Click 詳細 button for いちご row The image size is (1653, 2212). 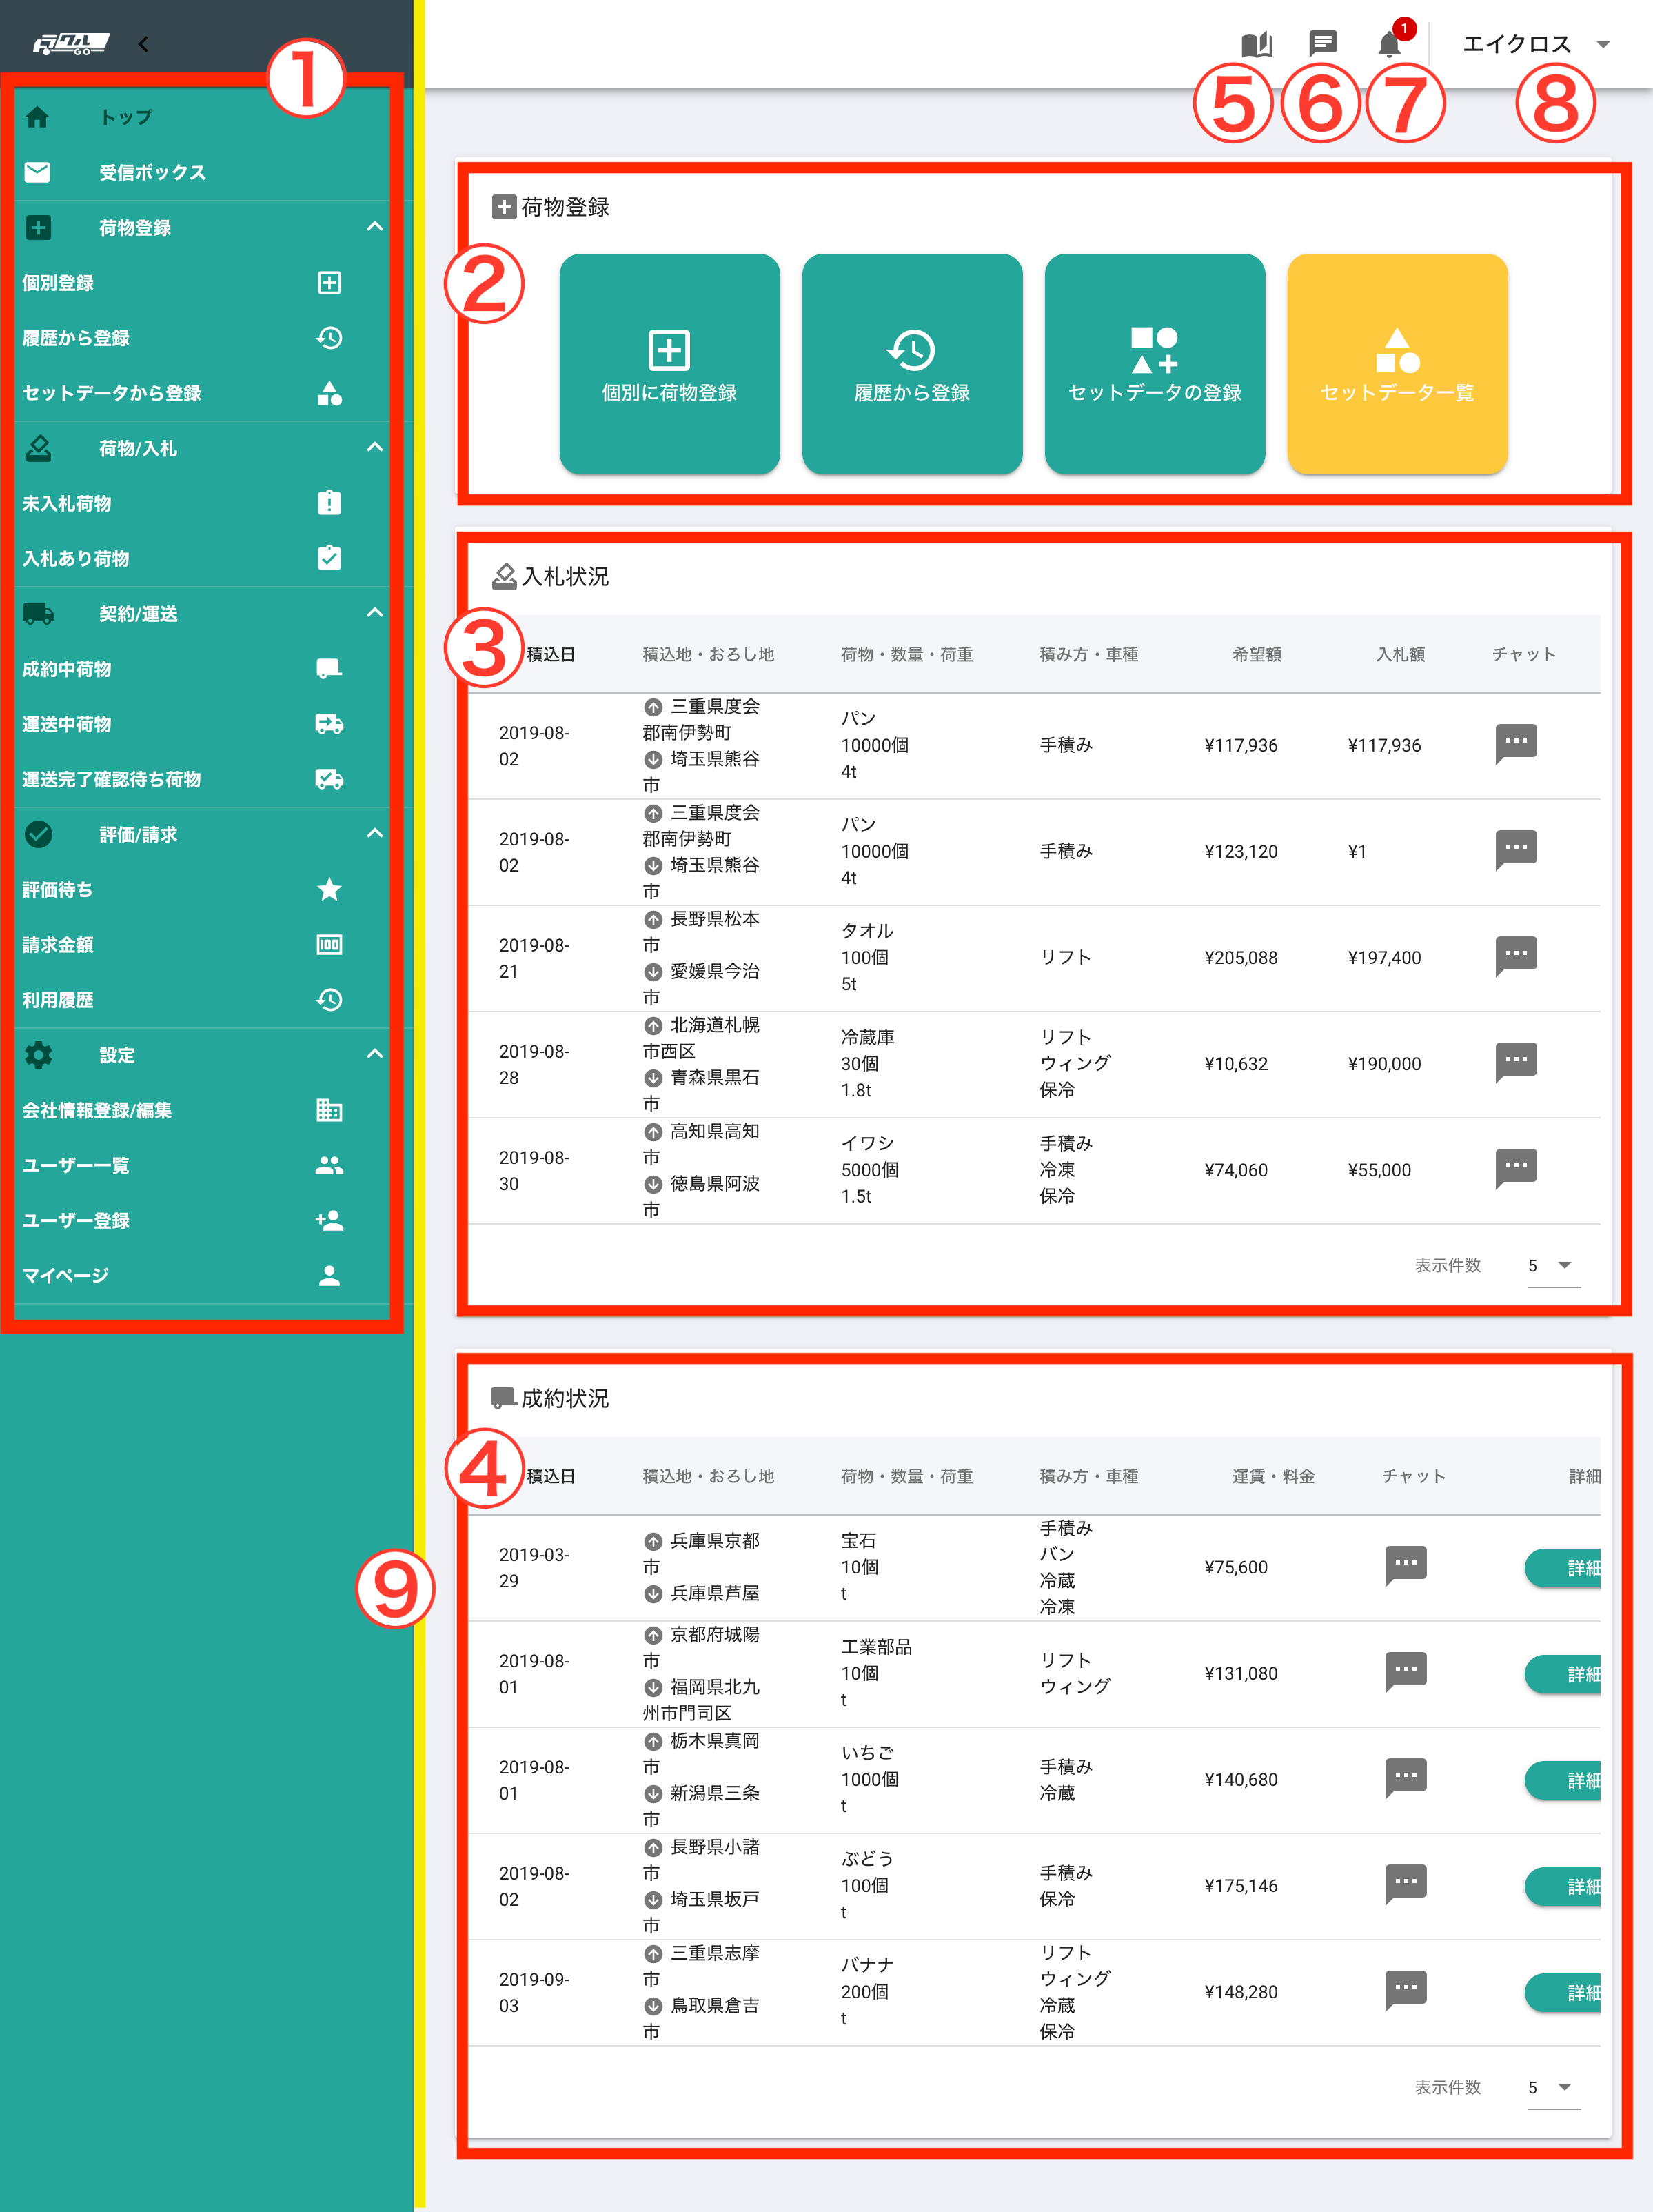coord(1563,1780)
